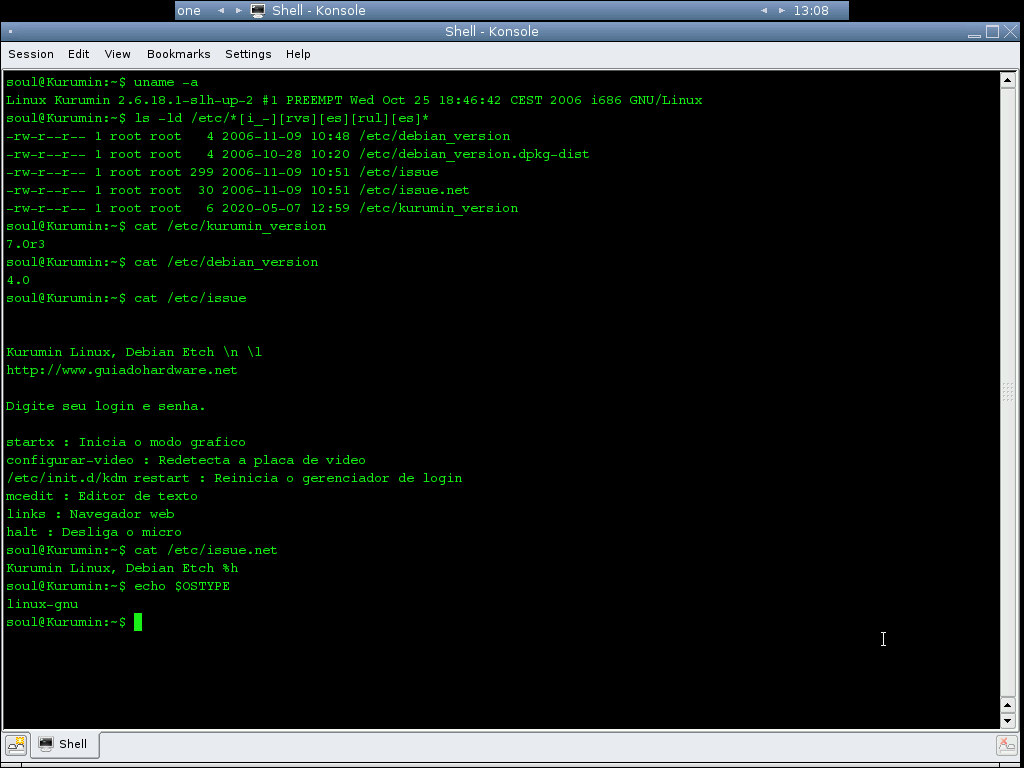Click the cat /etc/issue command line
This screenshot has height=768, width=1024.
click(126, 298)
